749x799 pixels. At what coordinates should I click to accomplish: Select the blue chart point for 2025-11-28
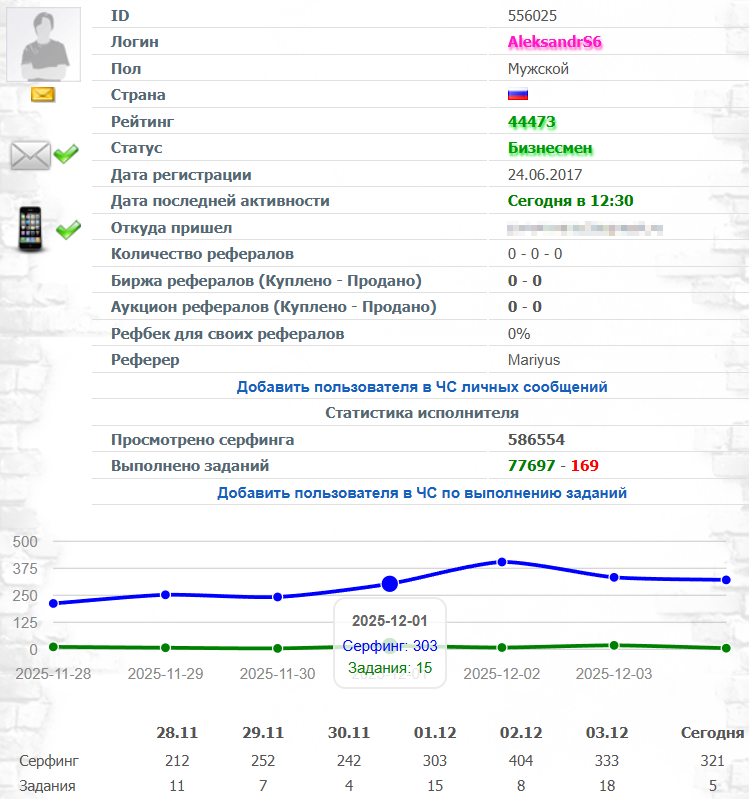coord(53,603)
